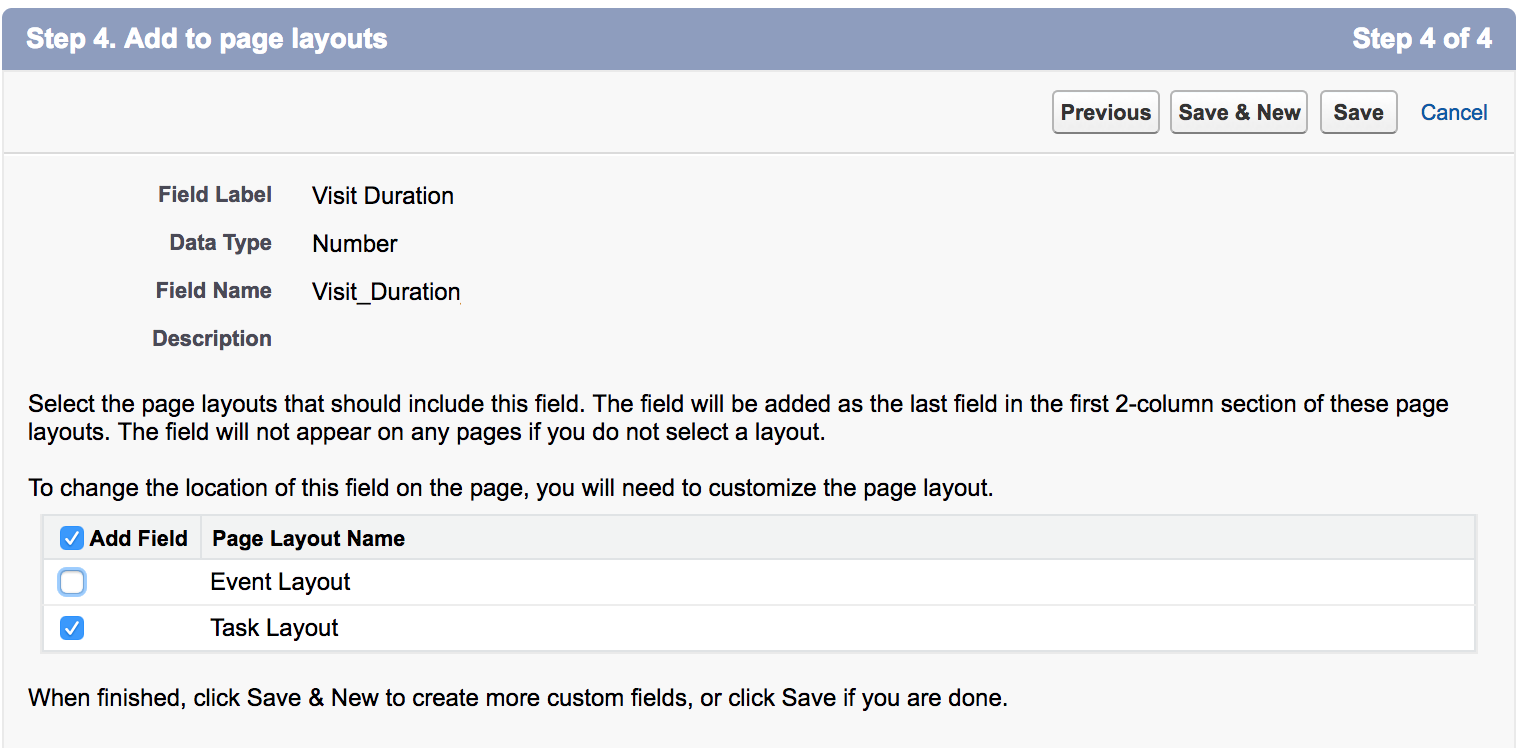Click the Add Field column header label
This screenshot has width=1518, height=748.
tap(139, 538)
